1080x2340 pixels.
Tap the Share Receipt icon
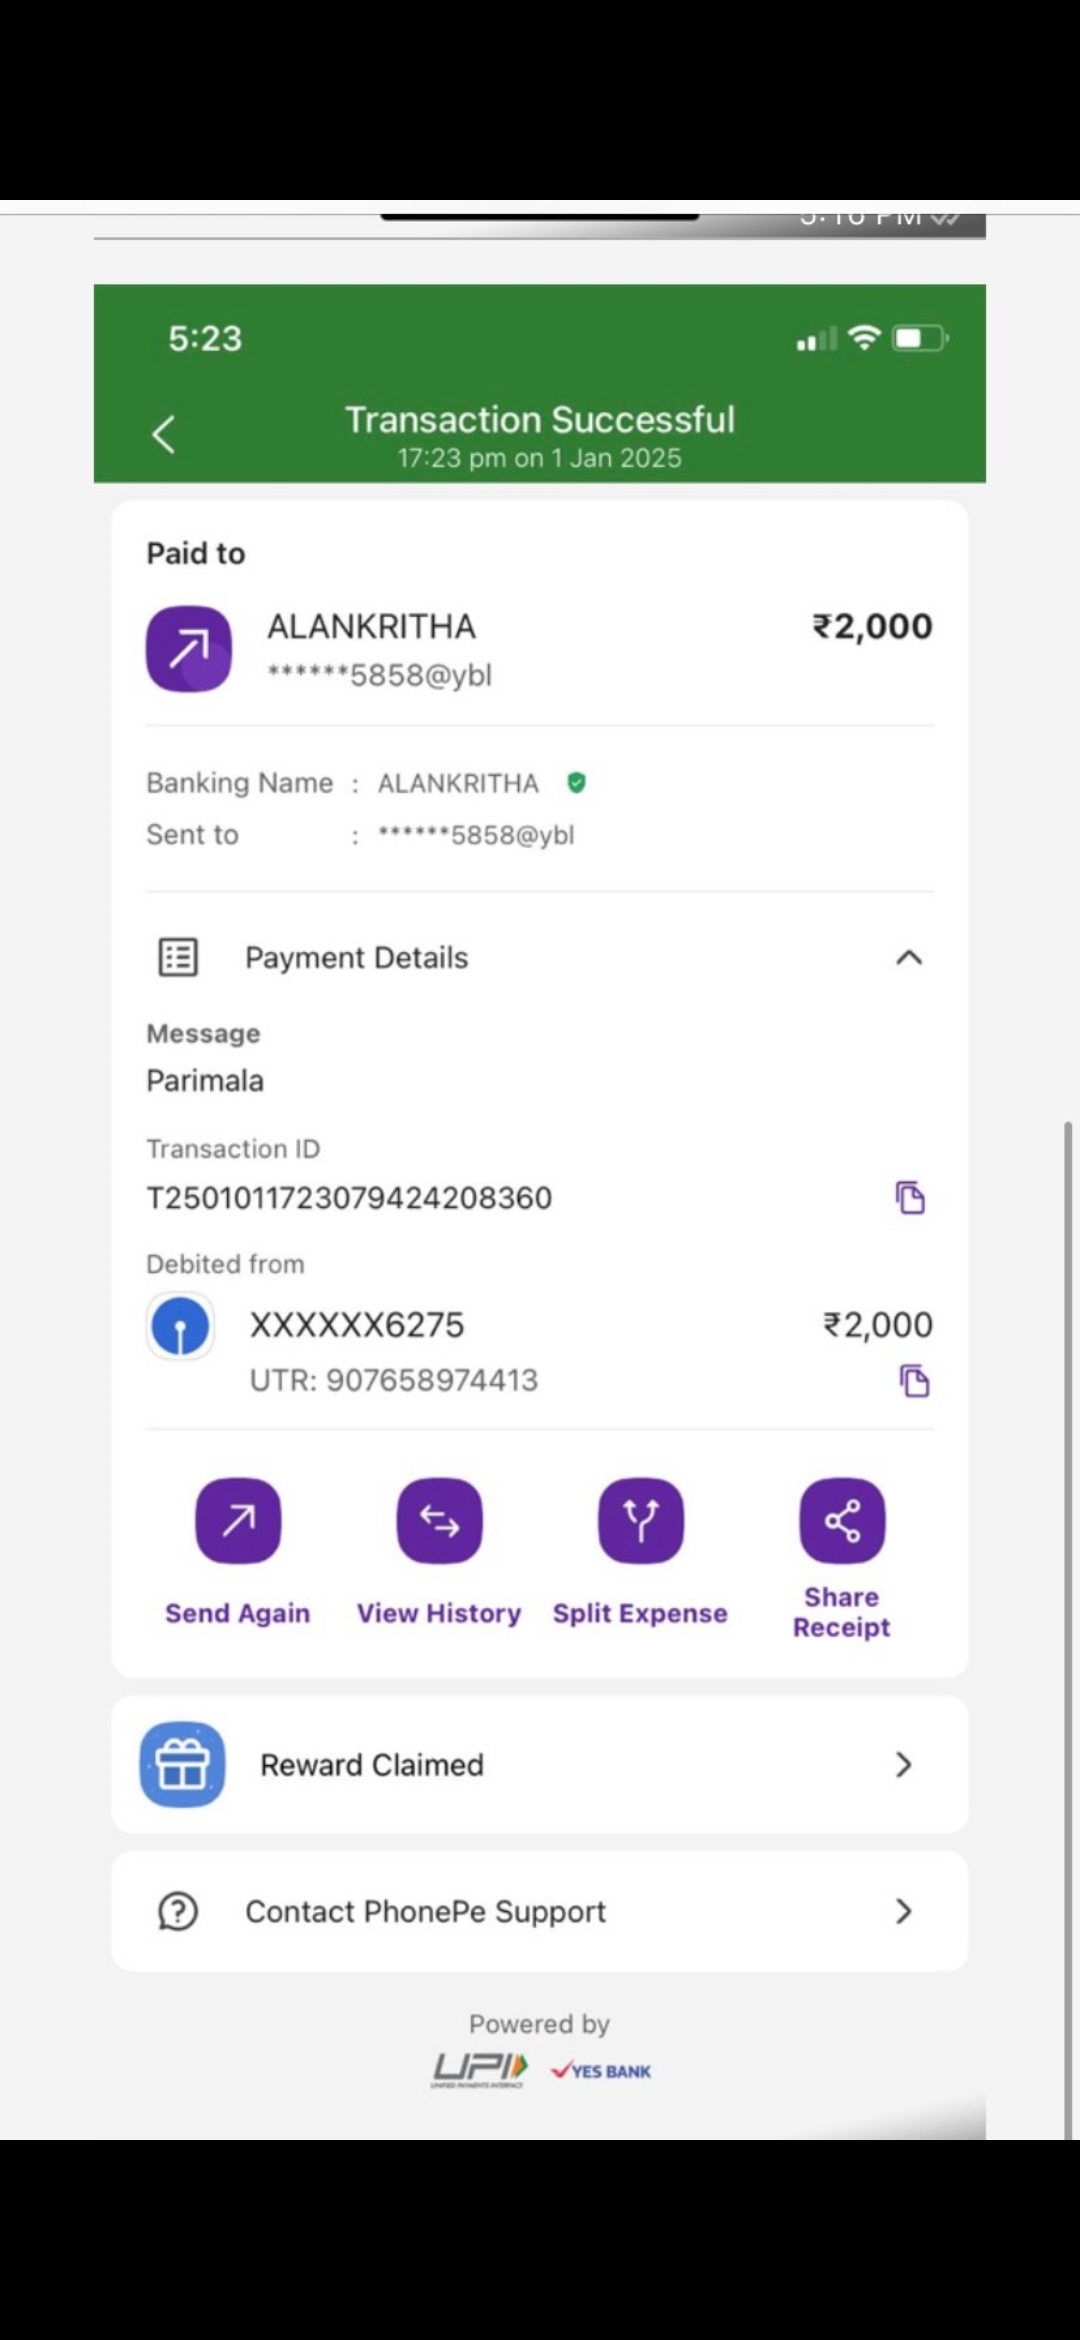pos(842,1520)
